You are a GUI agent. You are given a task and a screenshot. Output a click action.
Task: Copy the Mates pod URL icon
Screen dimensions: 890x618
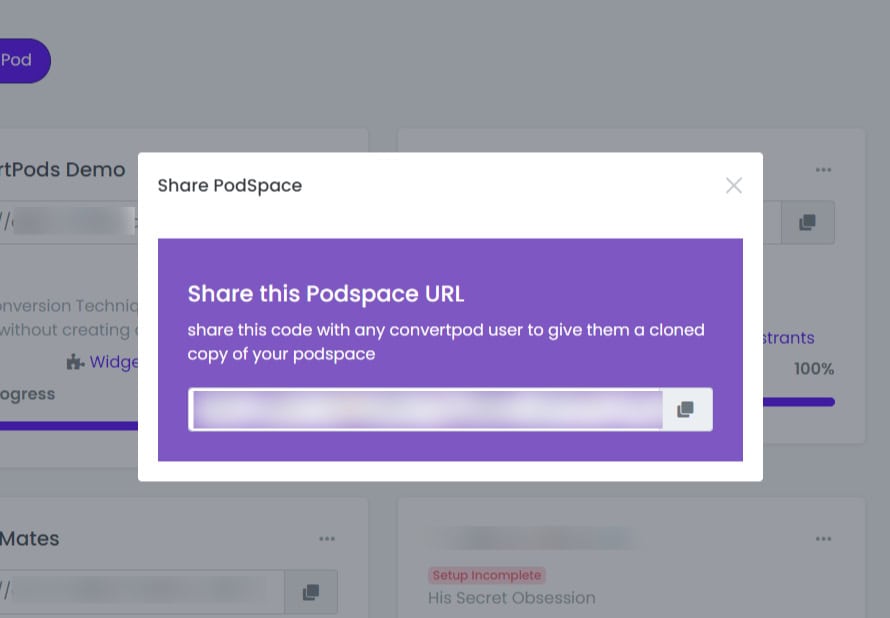(311, 592)
